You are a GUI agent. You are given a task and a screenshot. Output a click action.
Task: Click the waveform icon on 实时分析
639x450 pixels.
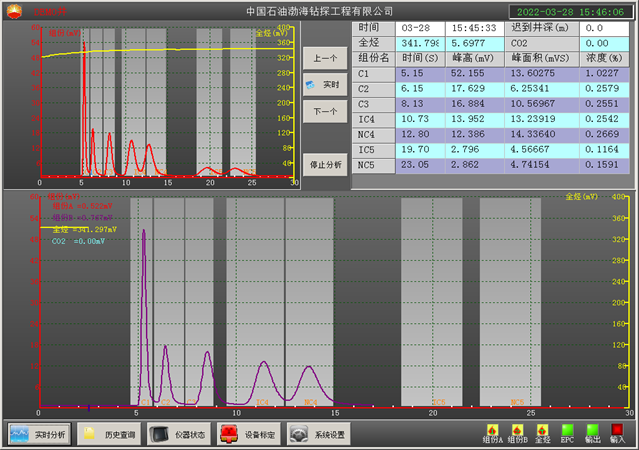tap(20, 434)
